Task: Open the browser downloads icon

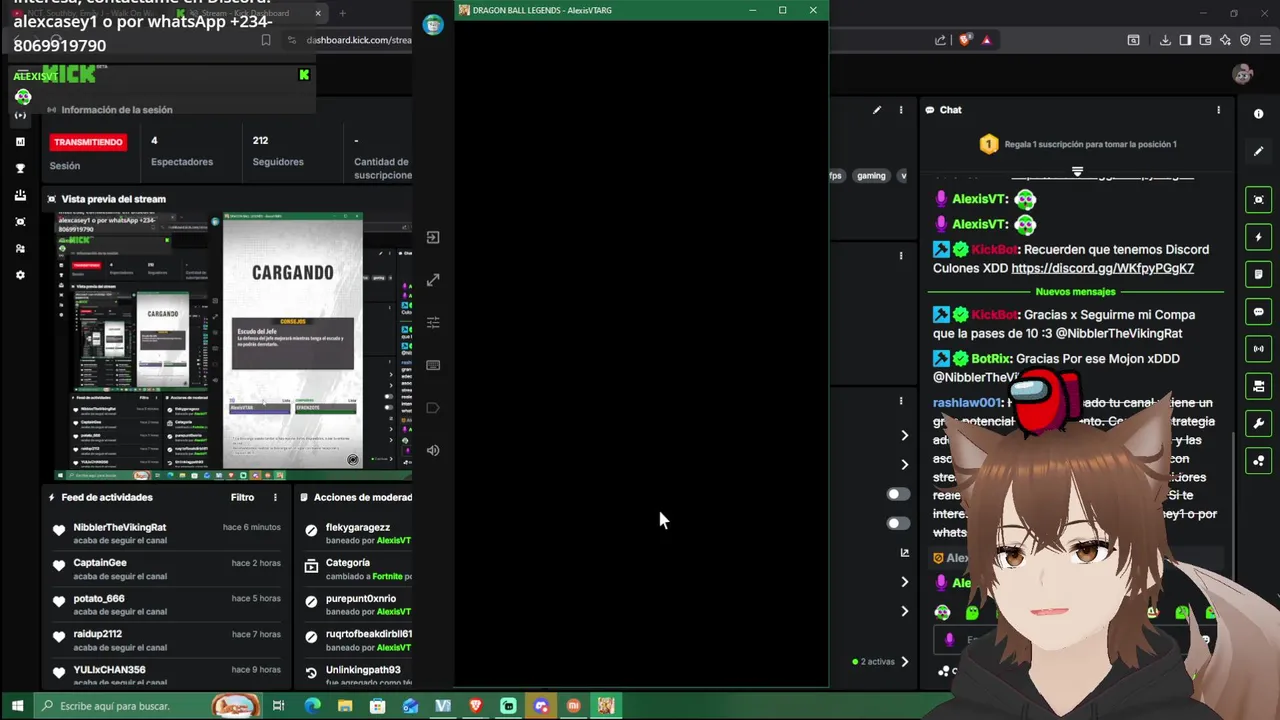Action: coord(1165,40)
